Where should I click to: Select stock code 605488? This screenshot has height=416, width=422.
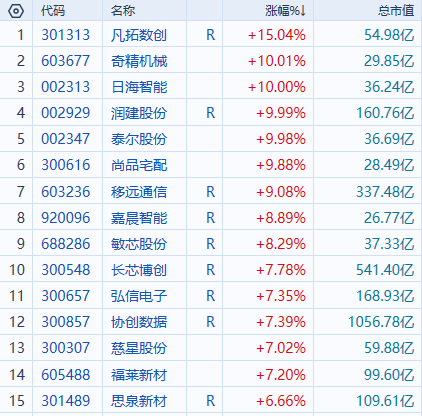click(66, 375)
